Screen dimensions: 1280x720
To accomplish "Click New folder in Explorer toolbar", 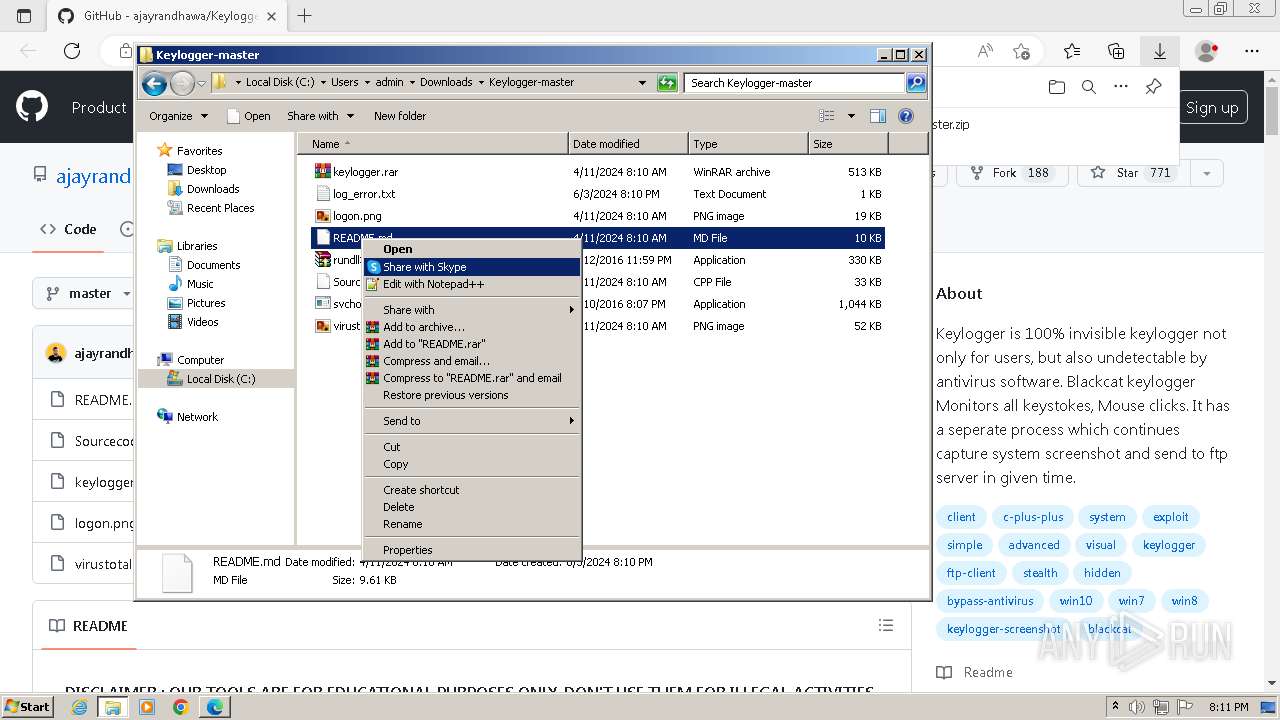I will click(400, 116).
